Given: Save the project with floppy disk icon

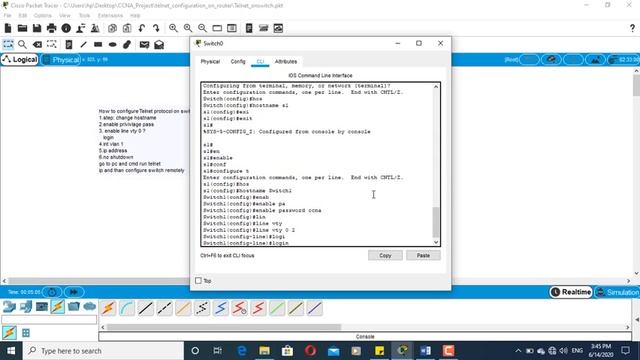Looking at the screenshot, I should point(37,28).
